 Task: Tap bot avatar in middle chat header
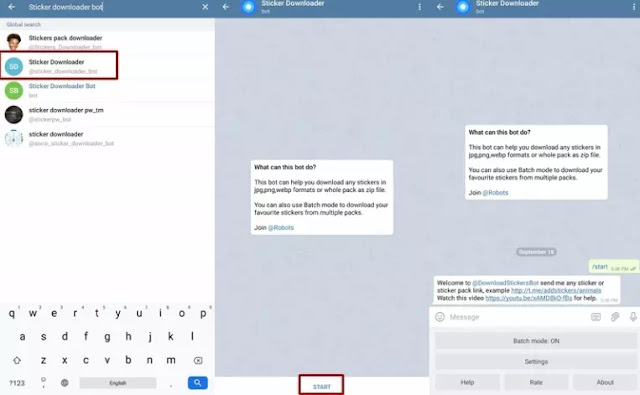click(248, 7)
